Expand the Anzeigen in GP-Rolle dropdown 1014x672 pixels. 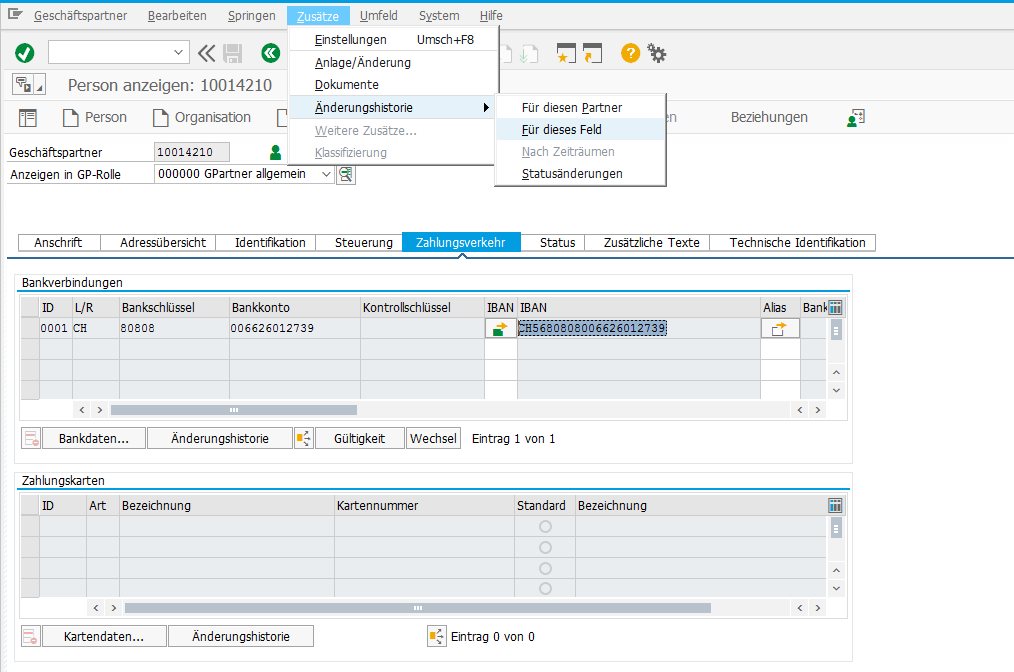coord(326,174)
